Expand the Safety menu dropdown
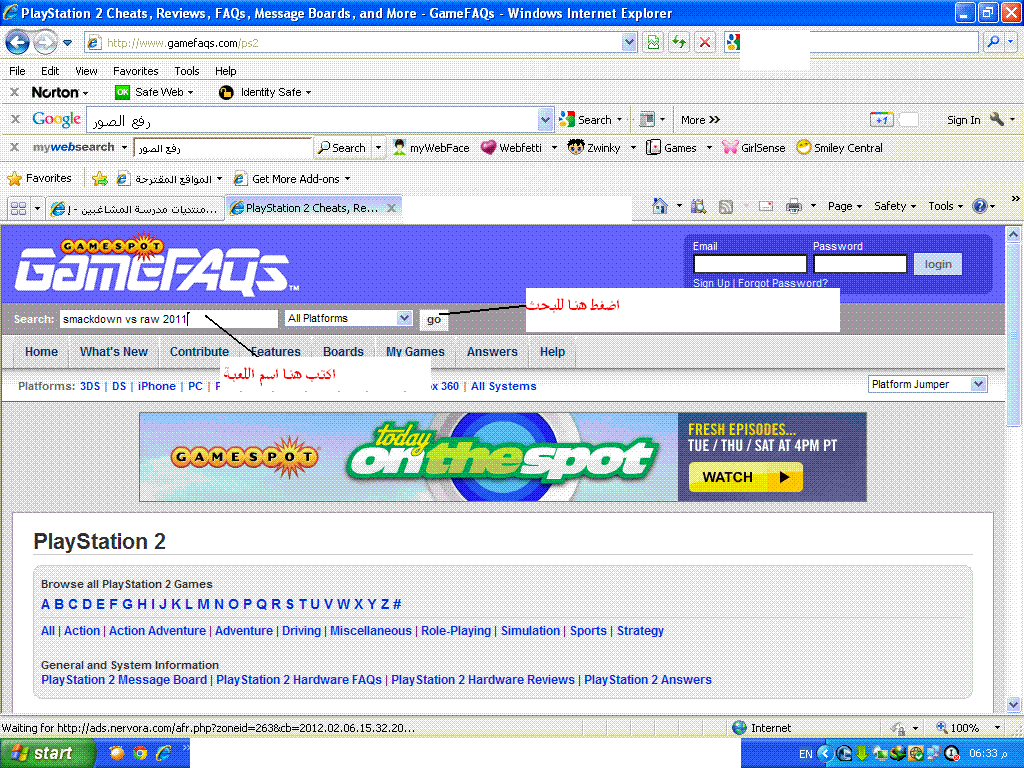The width and height of the screenshot is (1024, 768). tap(895, 206)
